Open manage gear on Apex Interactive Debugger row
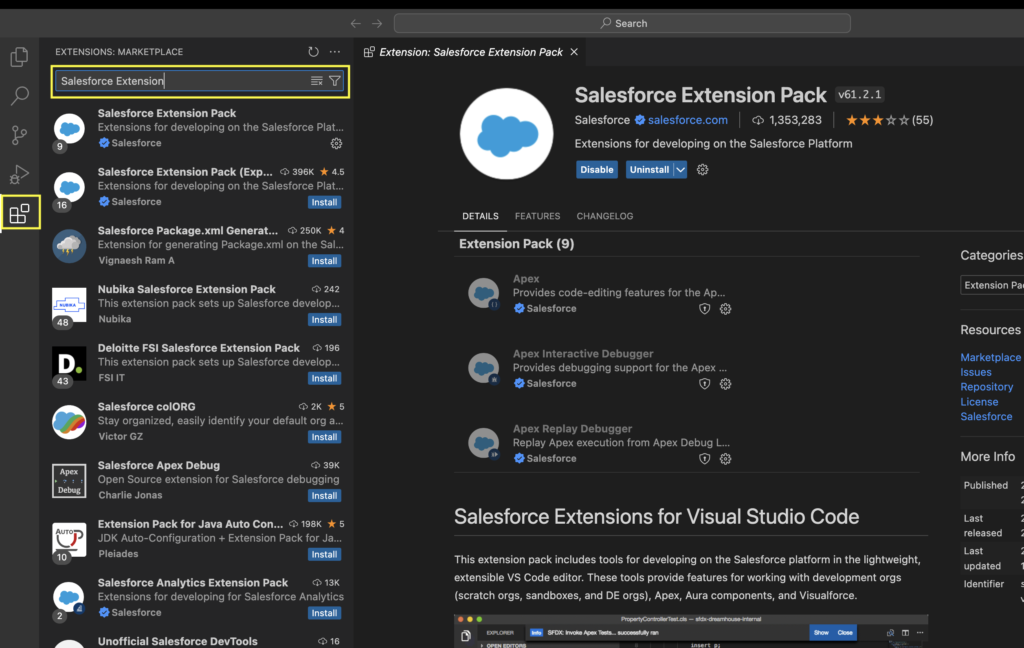 [726, 384]
